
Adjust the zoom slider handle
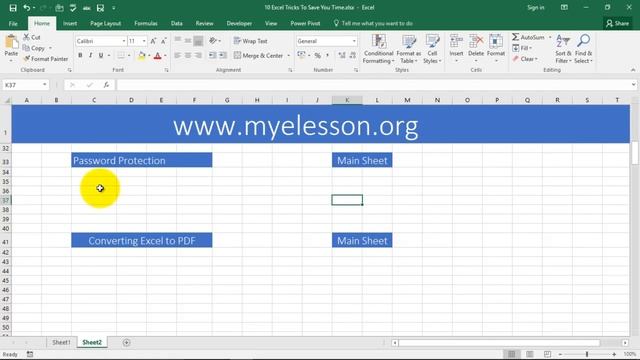pos(587,354)
